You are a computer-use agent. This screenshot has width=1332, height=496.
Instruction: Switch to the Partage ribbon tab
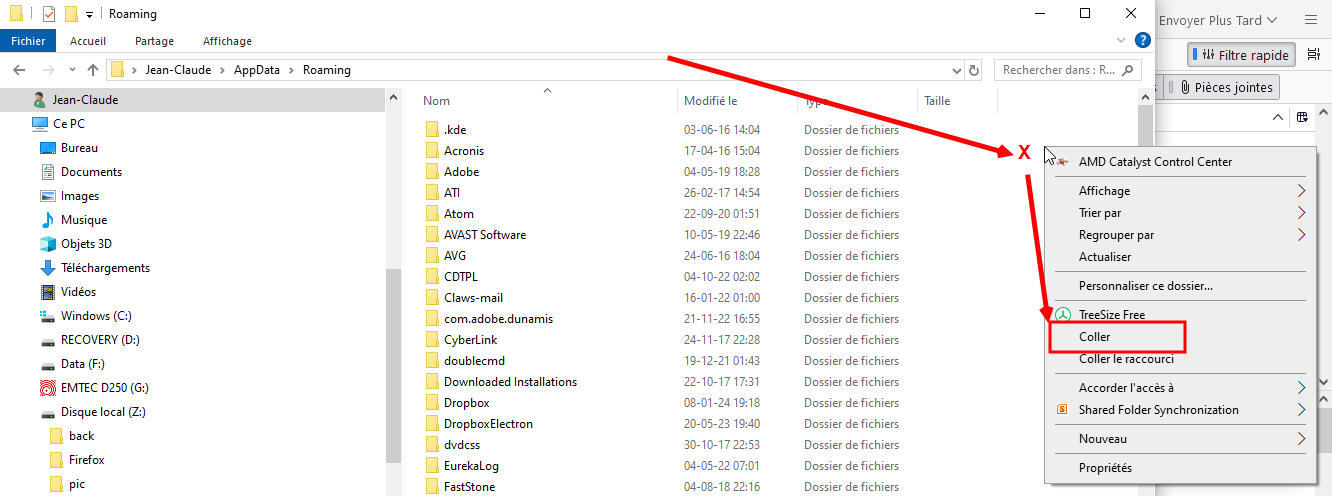(x=154, y=41)
